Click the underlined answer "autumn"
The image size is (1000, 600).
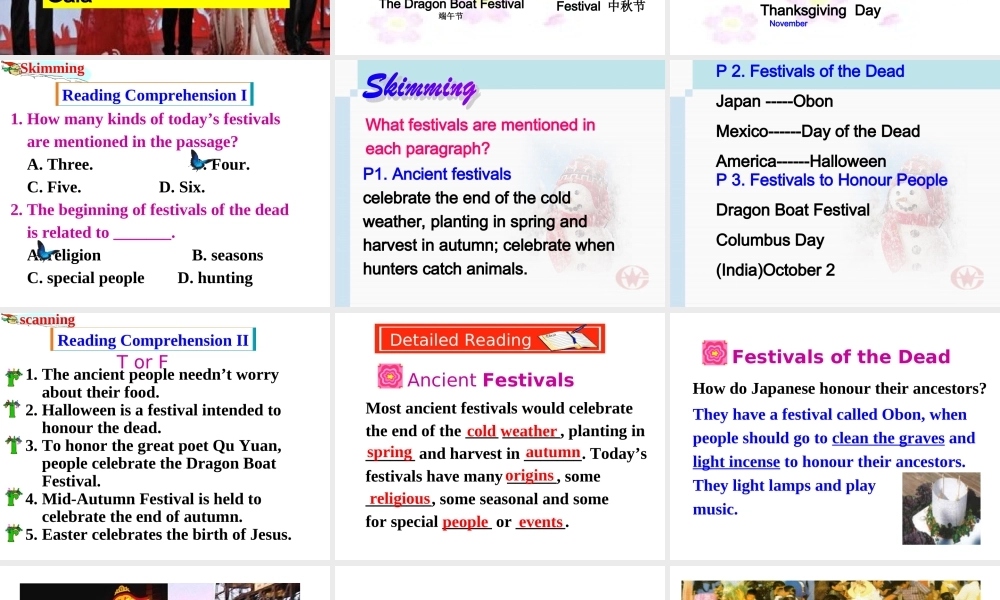(x=553, y=453)
